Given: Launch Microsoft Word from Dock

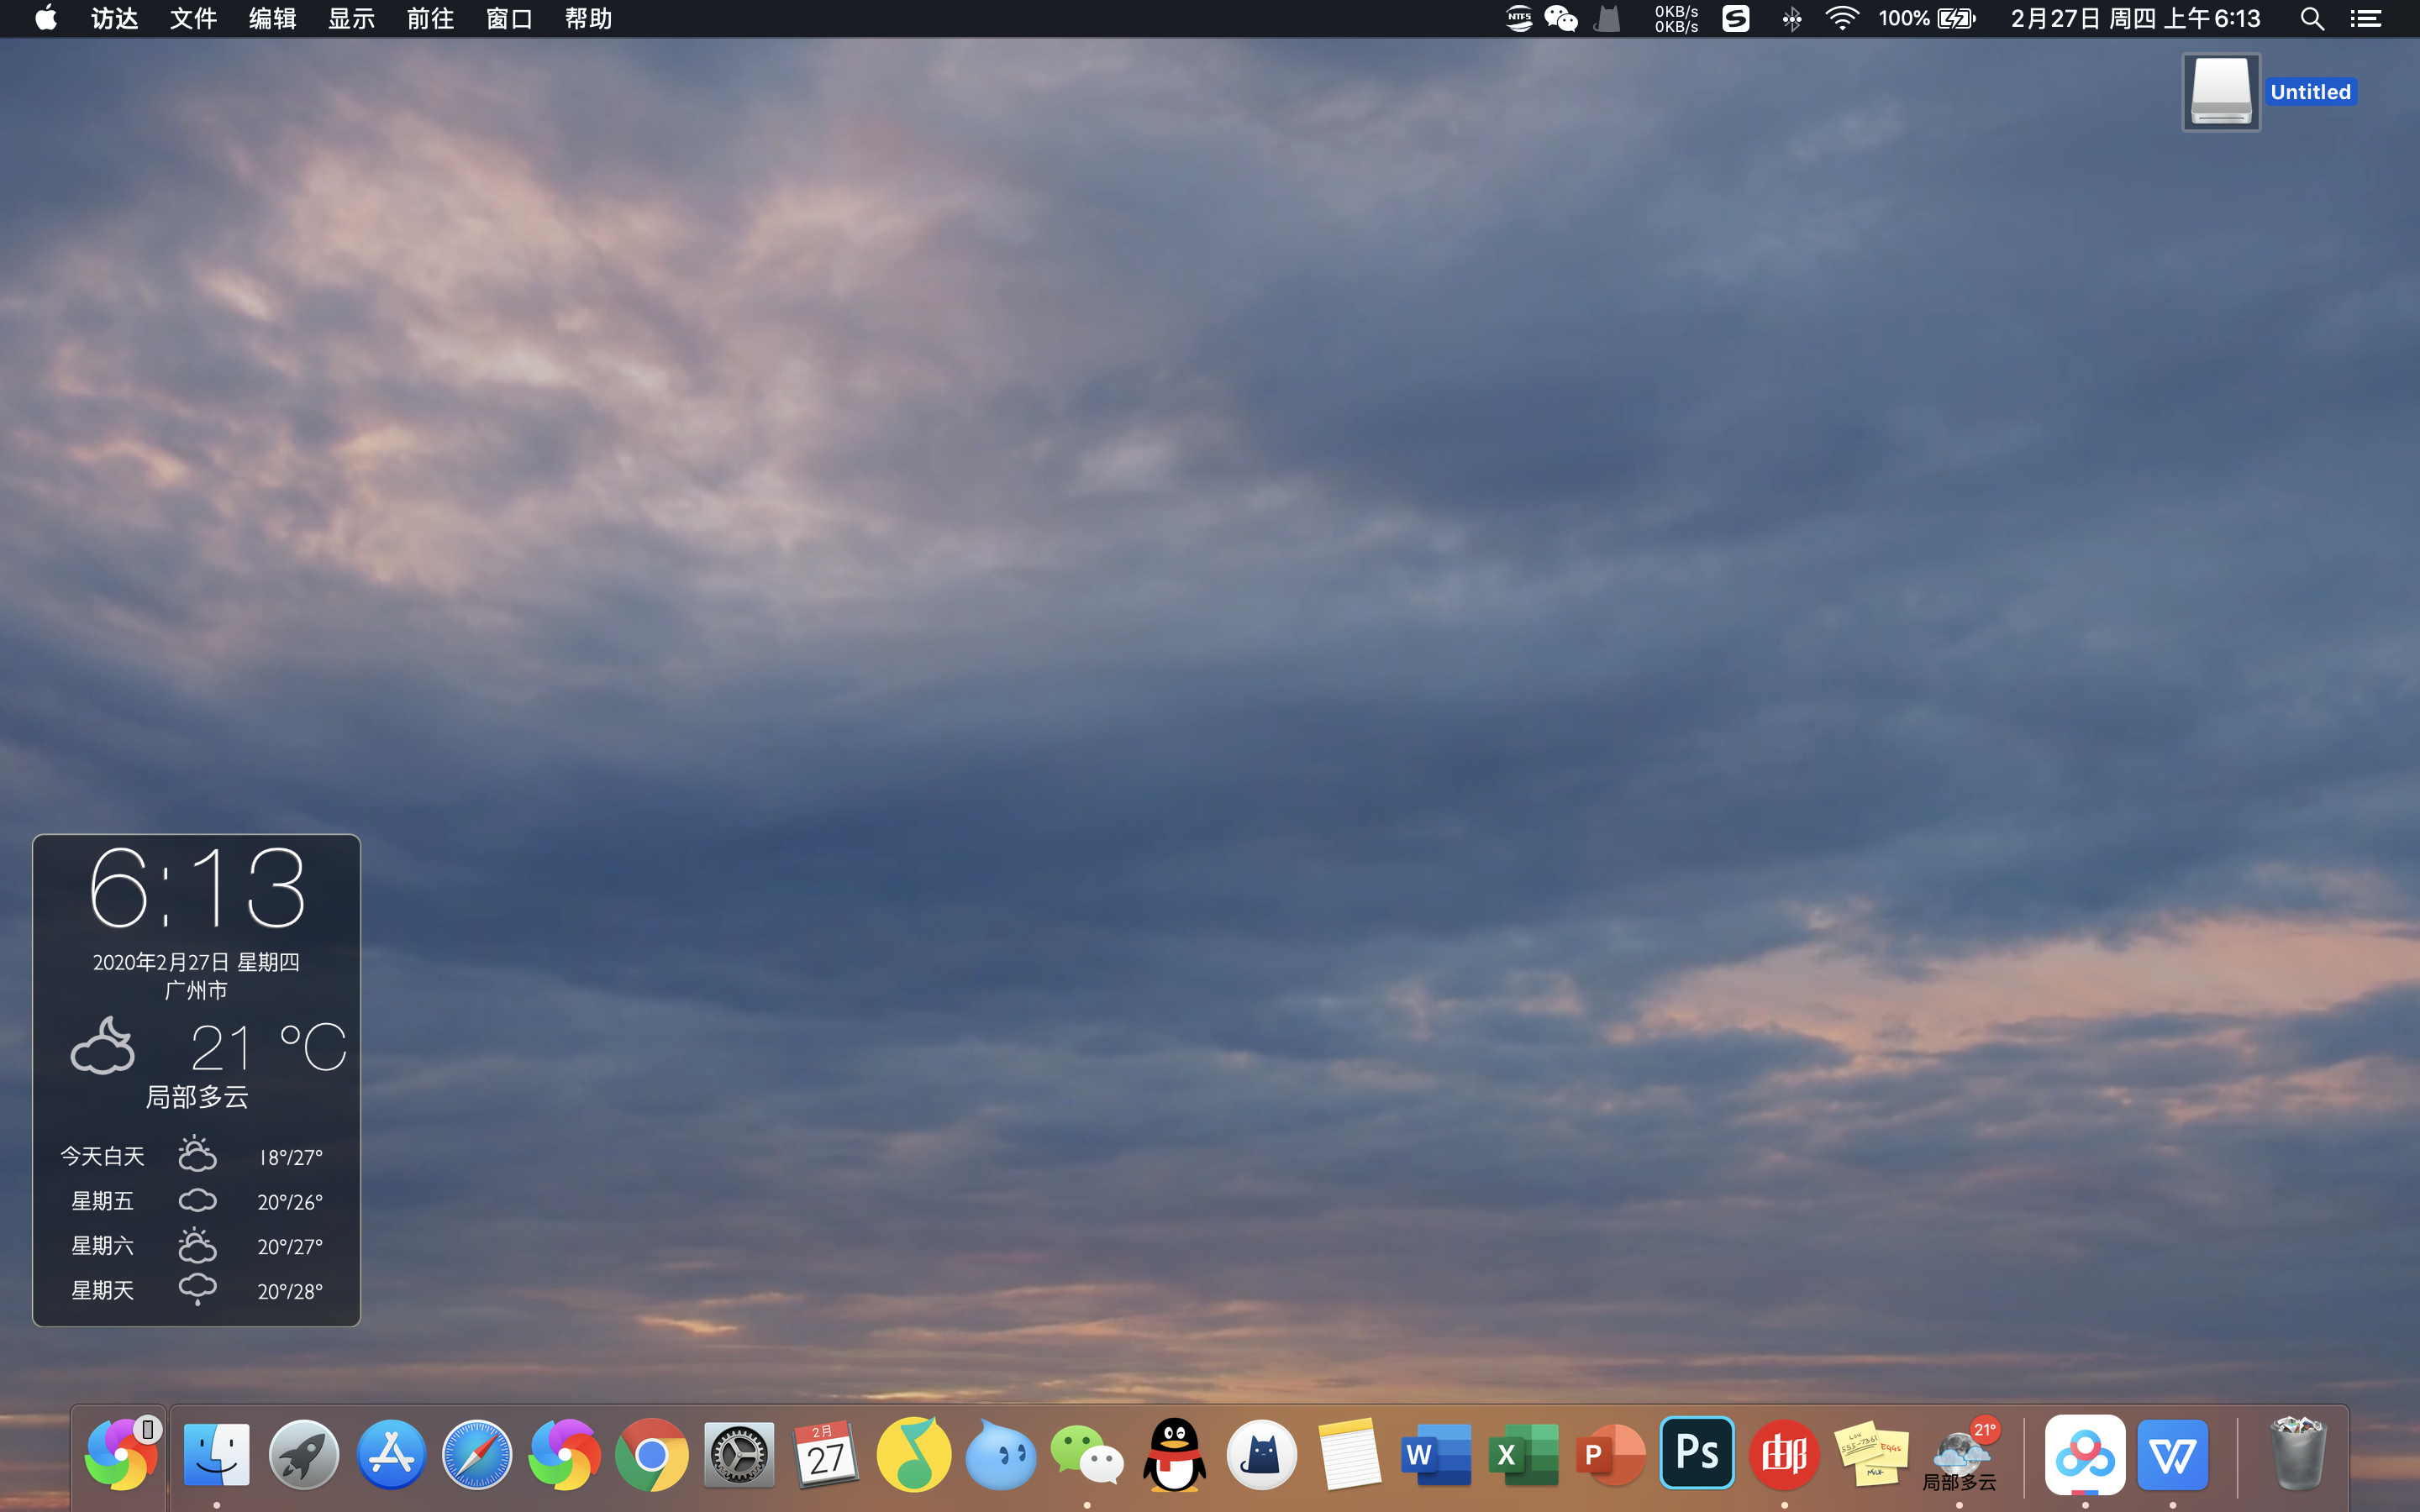Looking at the screenshot, I should [x=1436, y=1454].
